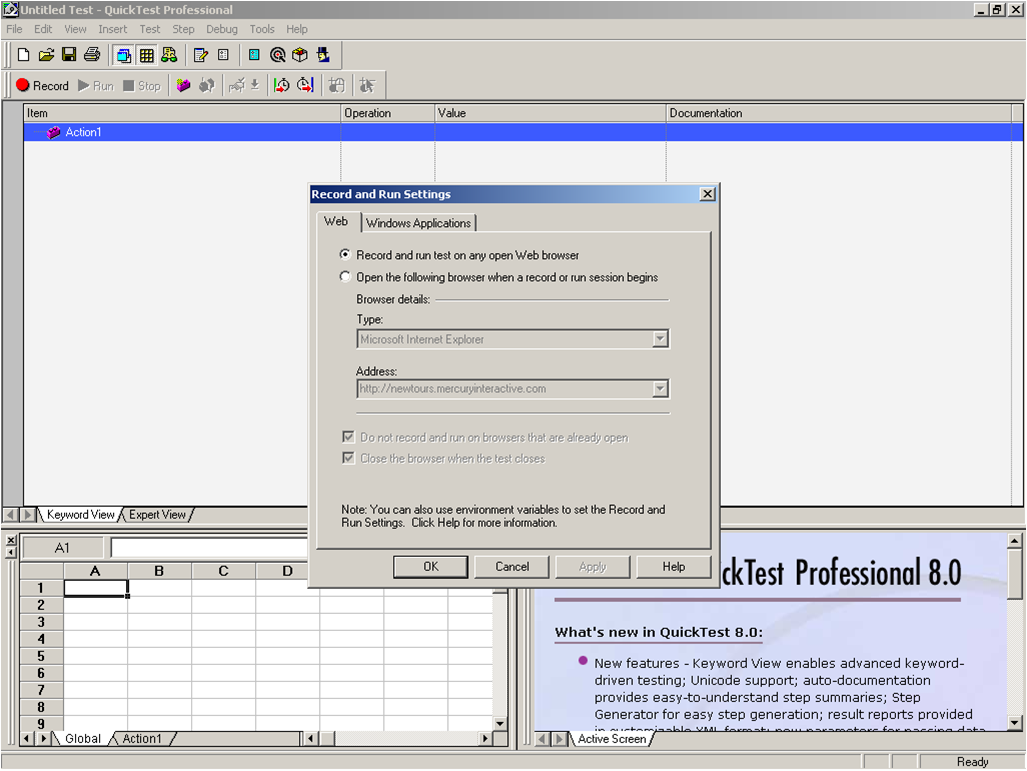Toggle 'Do not record and run on browsers' checkbox
Image resolution: width=1027 pixels, height=771 pixels.
click(348, 437)
